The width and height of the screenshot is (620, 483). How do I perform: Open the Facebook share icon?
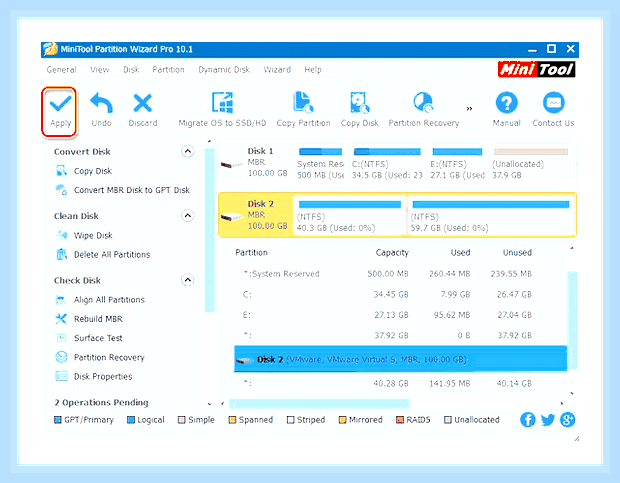coord(527,419)
